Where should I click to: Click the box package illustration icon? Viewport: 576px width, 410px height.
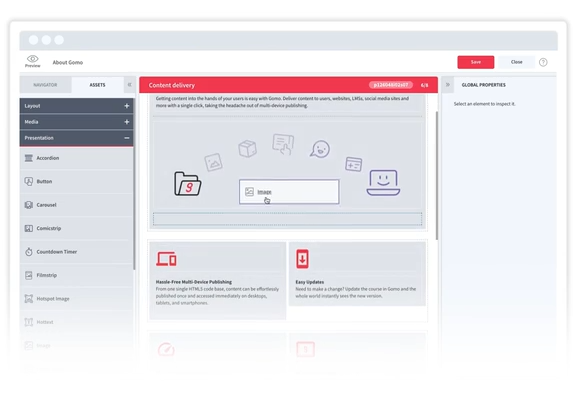pos(247,148)
